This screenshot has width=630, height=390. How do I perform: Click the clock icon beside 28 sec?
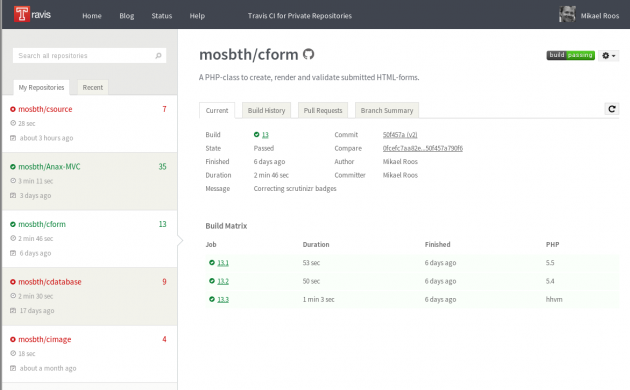pos(13,123)
